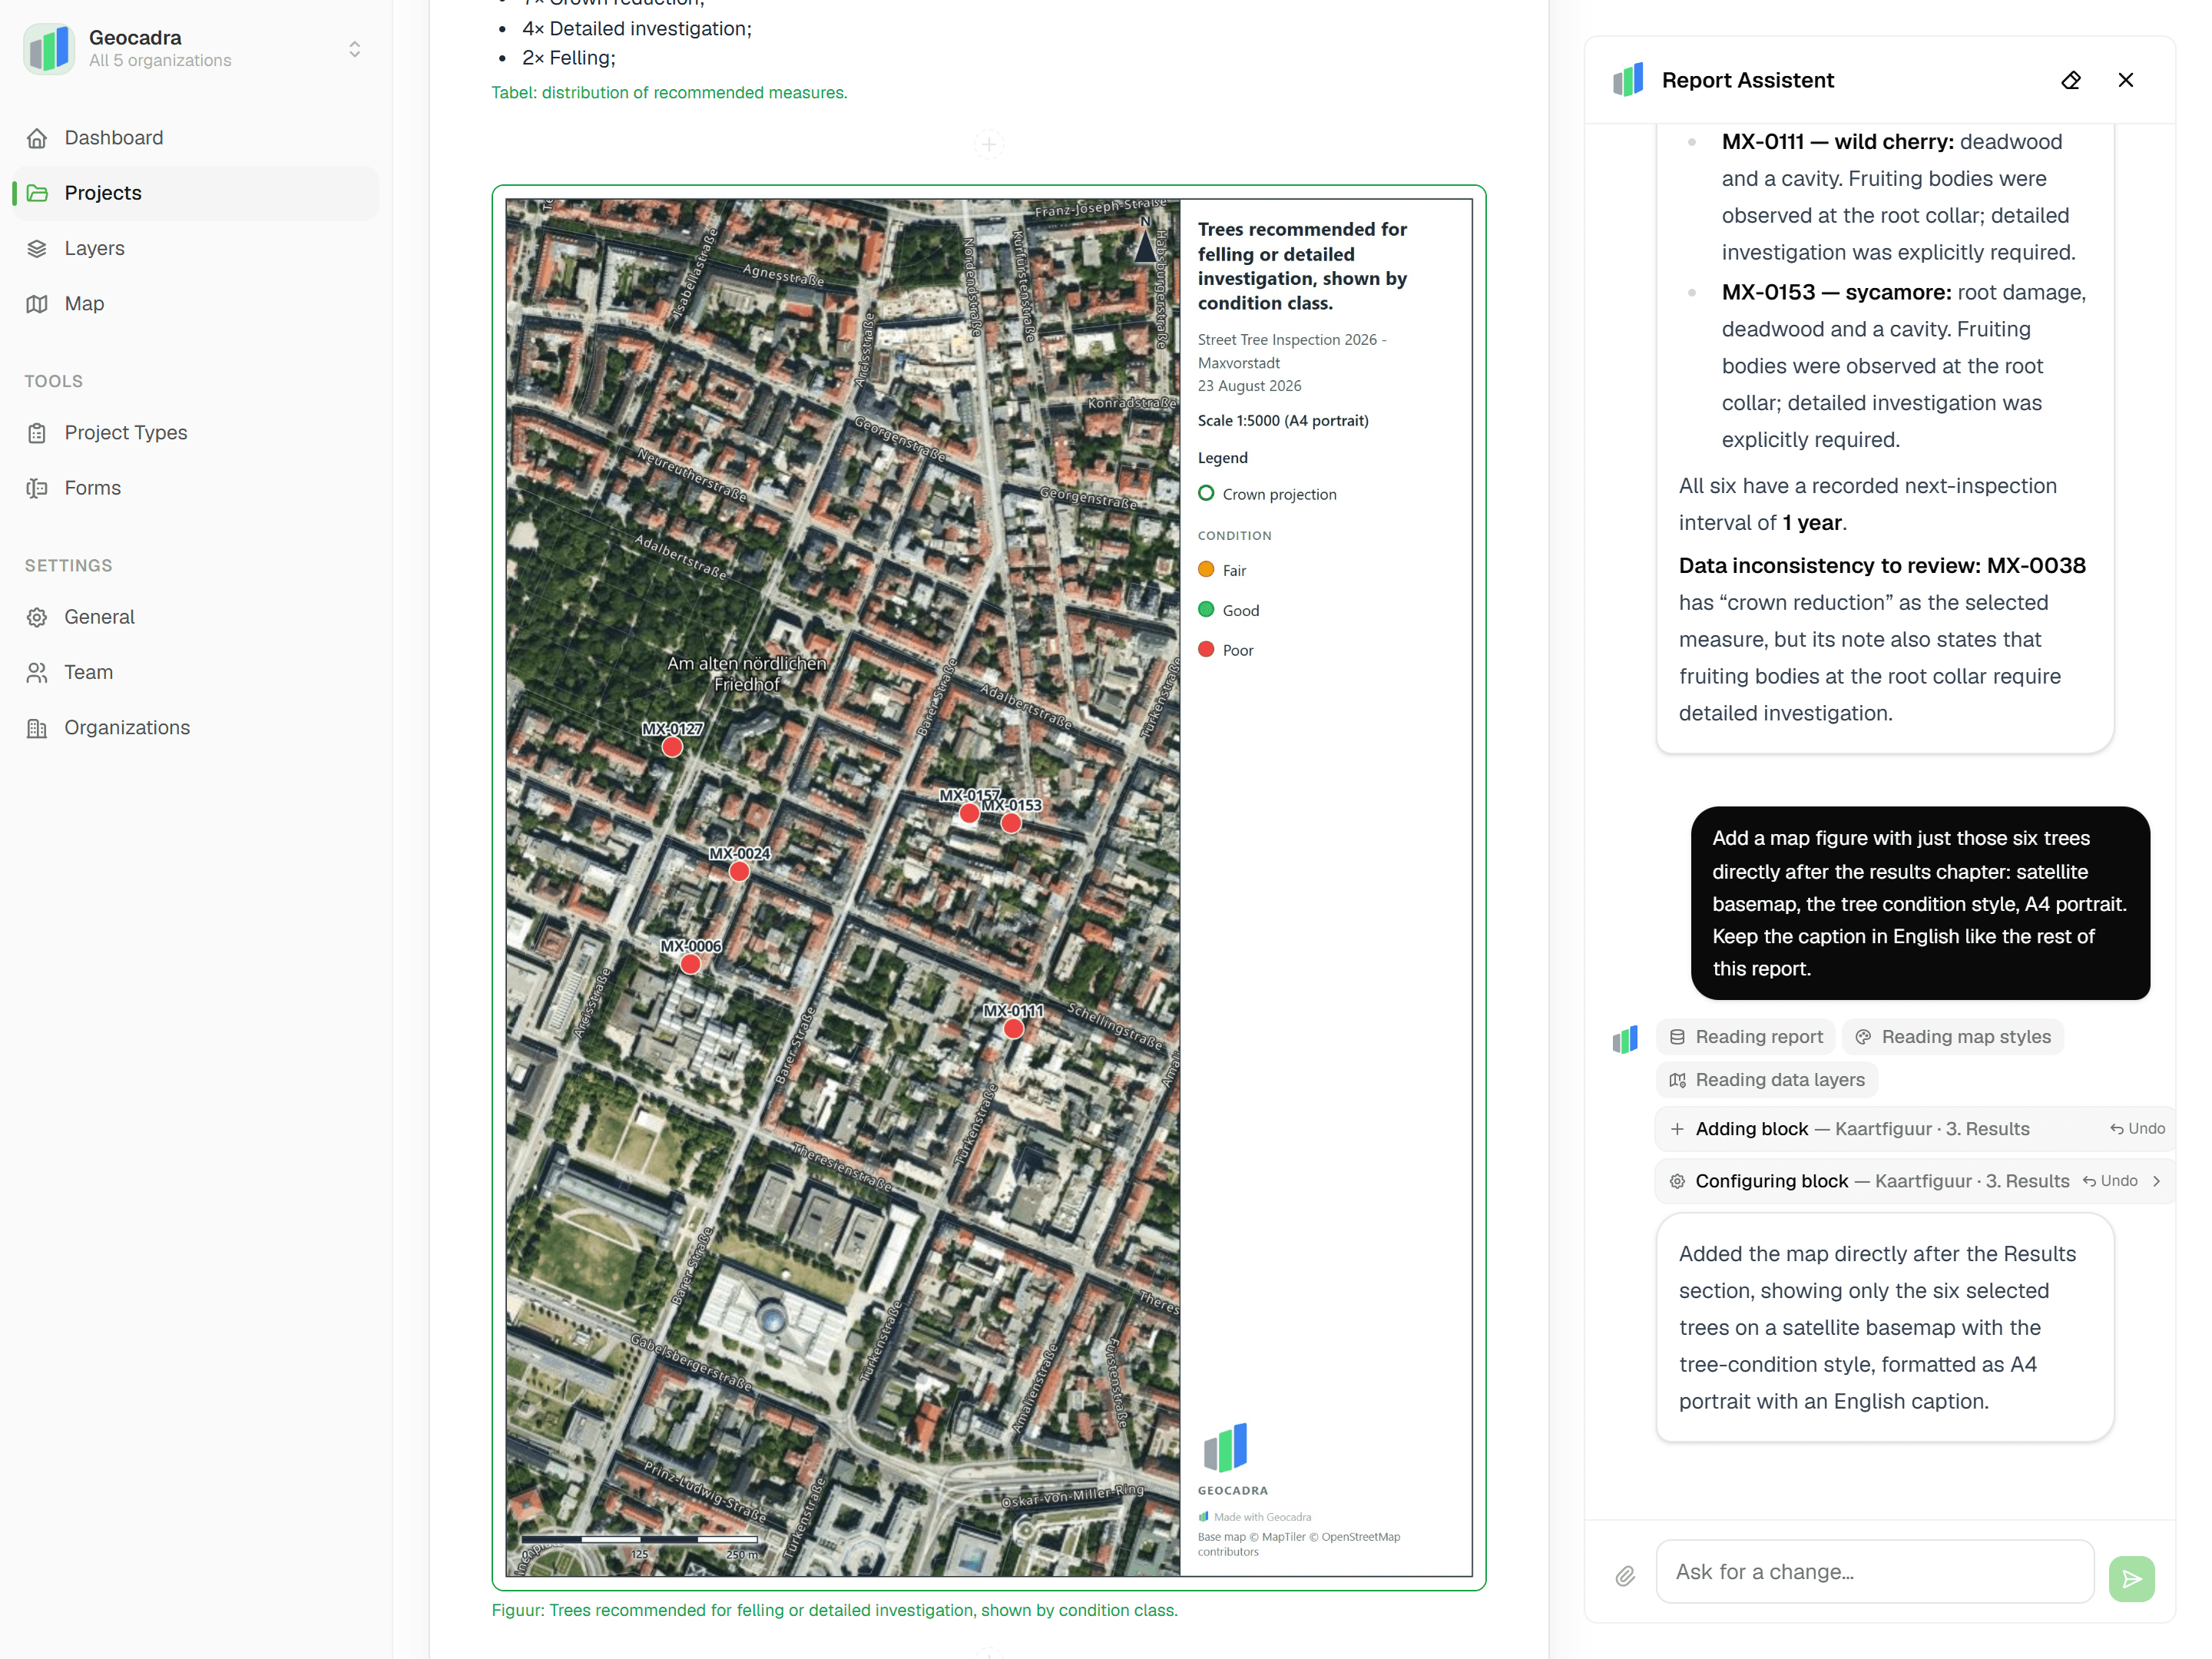The width and height of the screenshot is (2212, 1659).
Task: Open the Map view
Action: click(x=196, y=303)
